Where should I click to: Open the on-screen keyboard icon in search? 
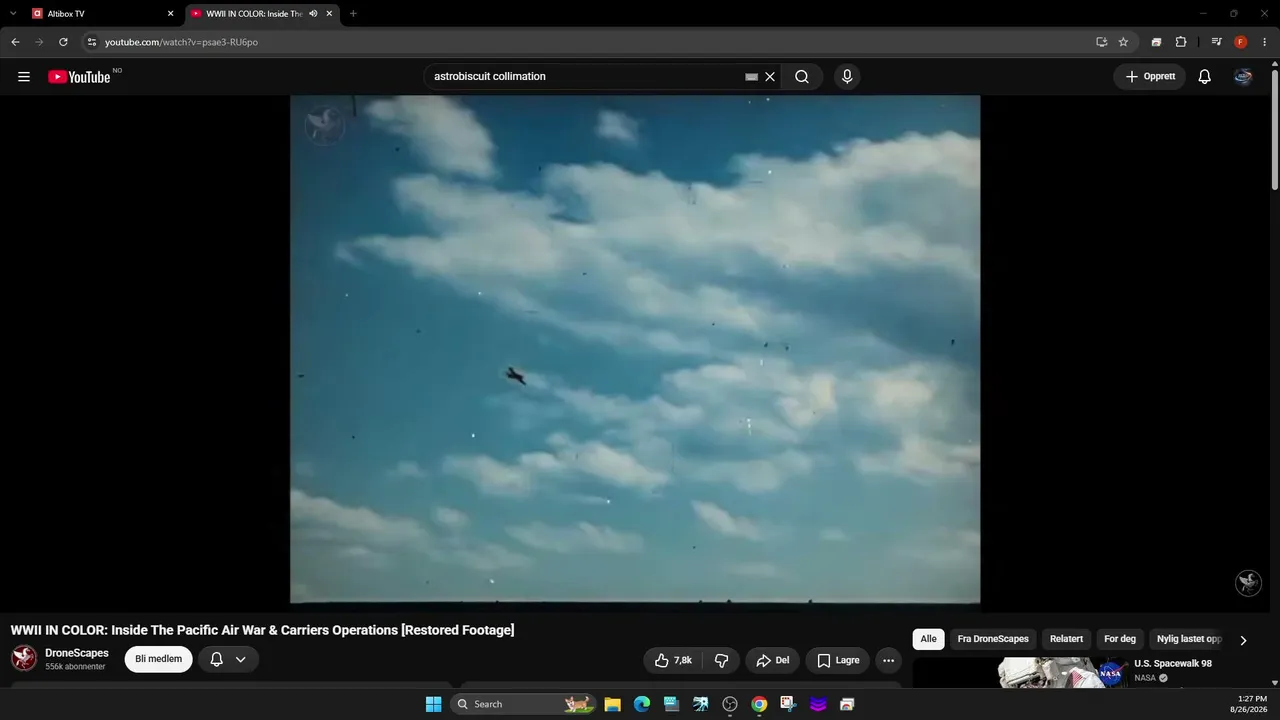tap(751, 77)
